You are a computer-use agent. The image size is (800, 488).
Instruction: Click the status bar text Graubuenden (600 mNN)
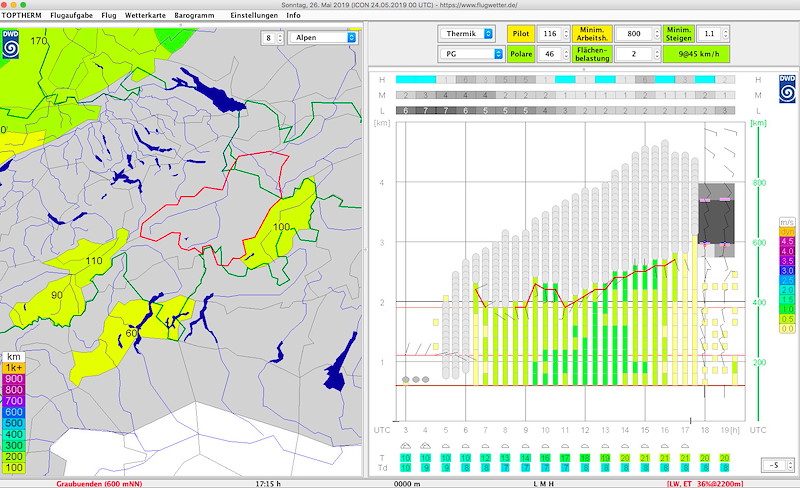click(99, 483)
